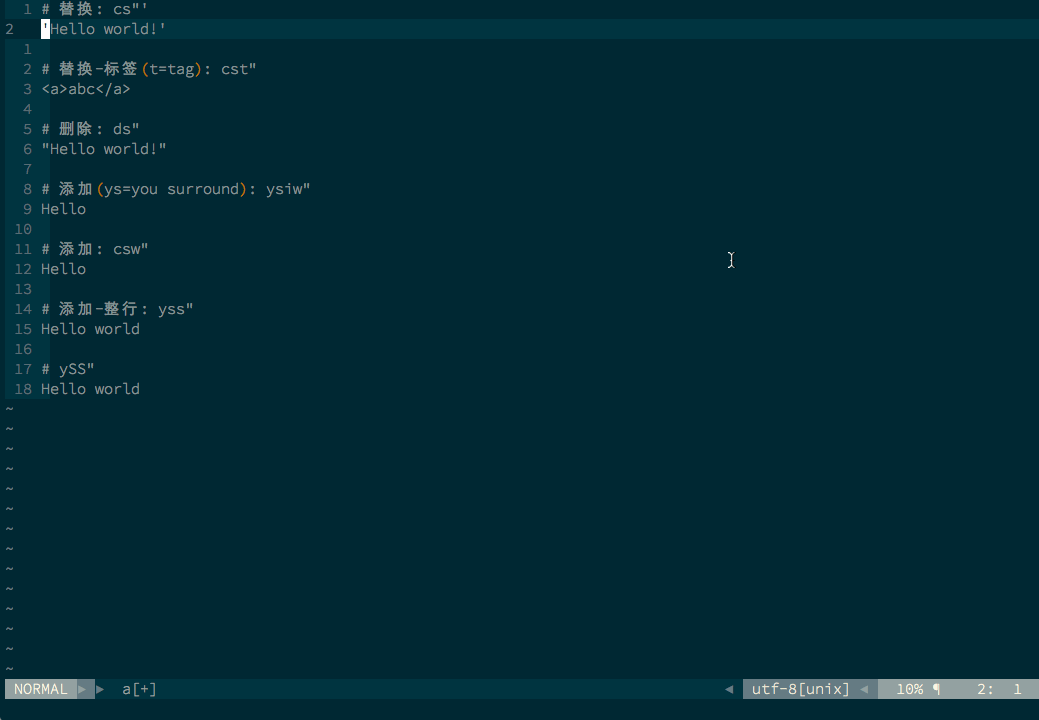The height and width of the screenshot is (720, 1039).
Task: Click the right-pointing chevron before filename a
Action: coord(100,689)
